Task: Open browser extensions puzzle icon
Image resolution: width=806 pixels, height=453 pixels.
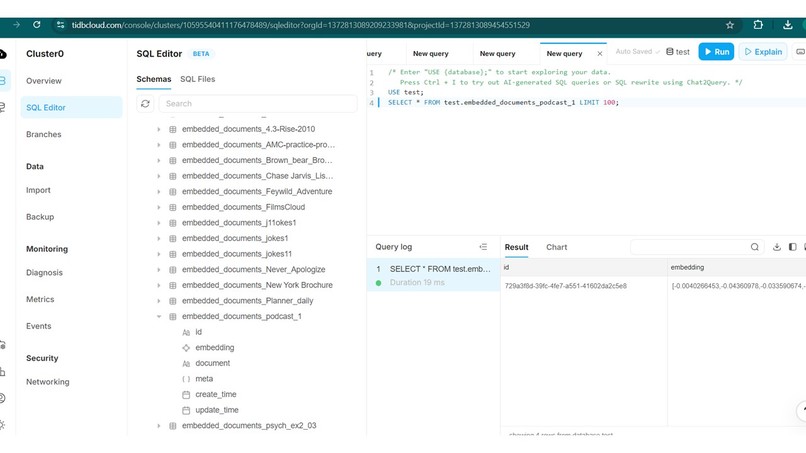Action: 758,25
